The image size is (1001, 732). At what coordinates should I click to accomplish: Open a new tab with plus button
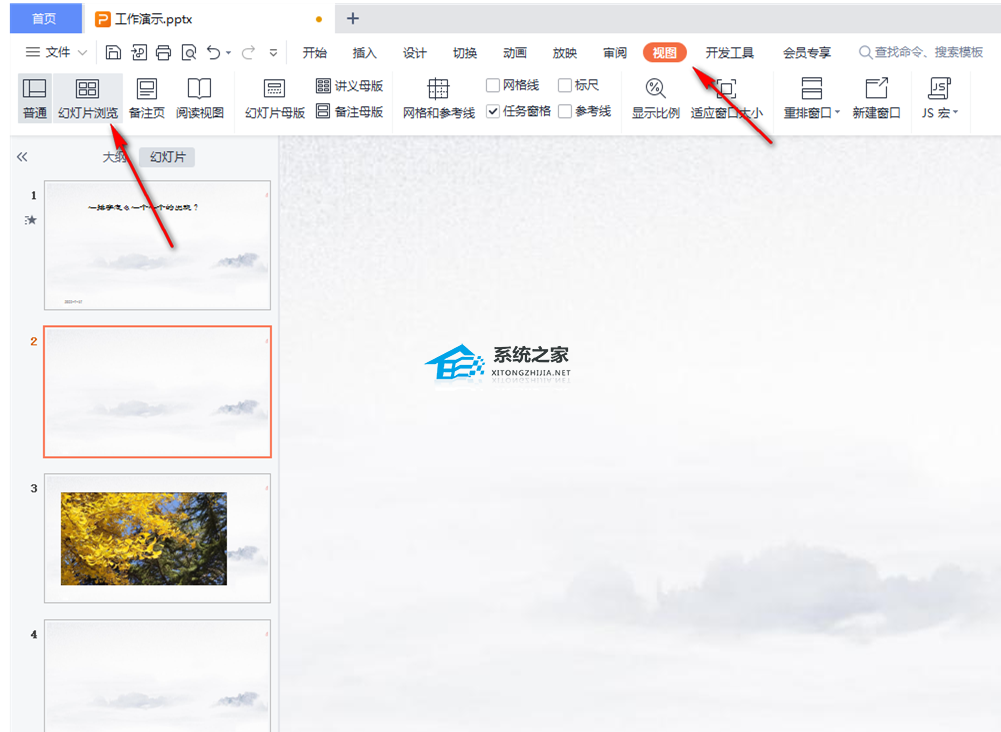pos(353,19)
